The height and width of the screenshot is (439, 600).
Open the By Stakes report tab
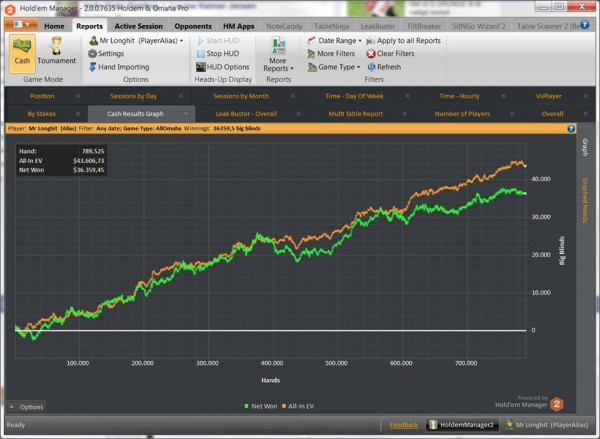coord(42,114)
